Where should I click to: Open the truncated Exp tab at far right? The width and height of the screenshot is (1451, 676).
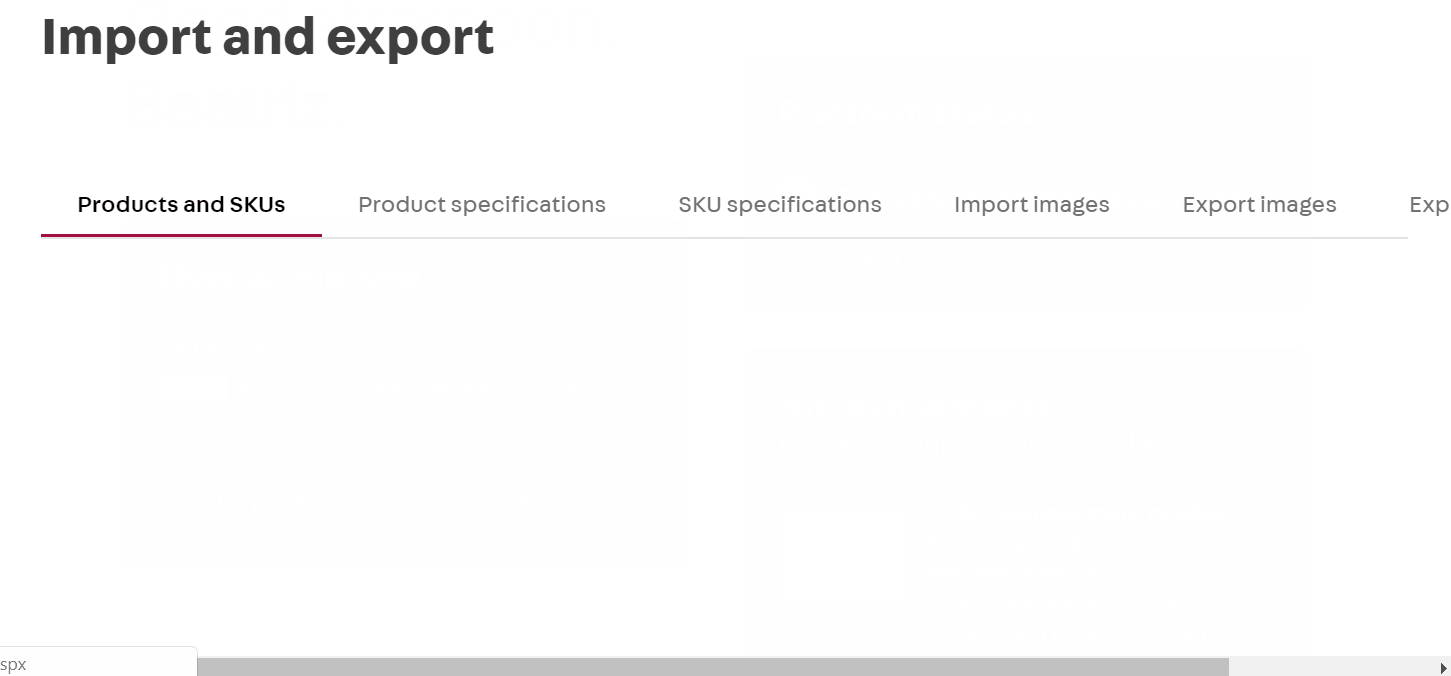(x=1429, y=204)
